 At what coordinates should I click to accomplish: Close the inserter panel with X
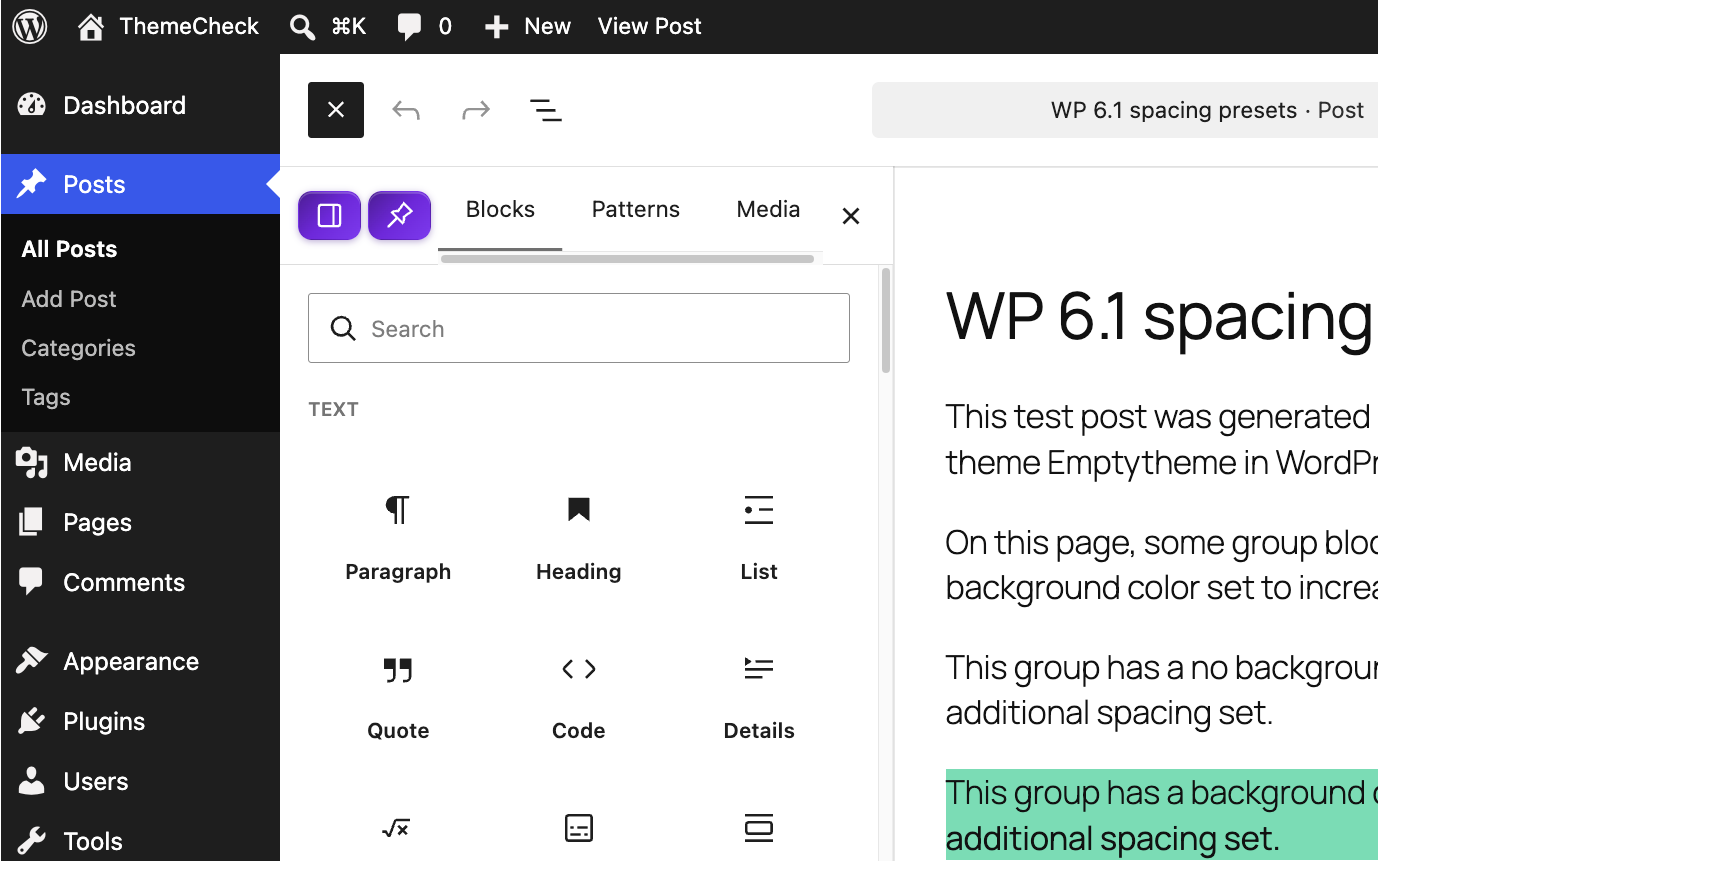pyautogui.click(x=851, y=216)
